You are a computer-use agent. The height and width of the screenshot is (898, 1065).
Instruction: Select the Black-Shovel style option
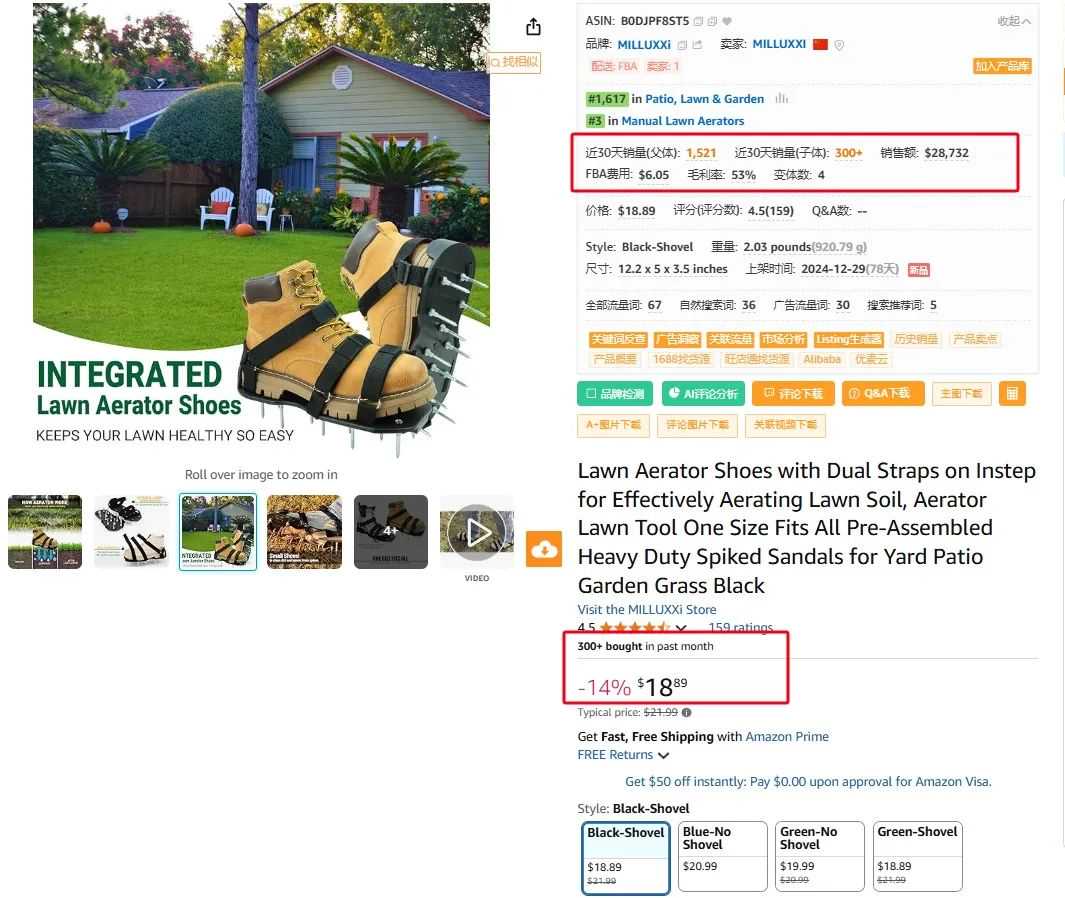pos(626,858)
